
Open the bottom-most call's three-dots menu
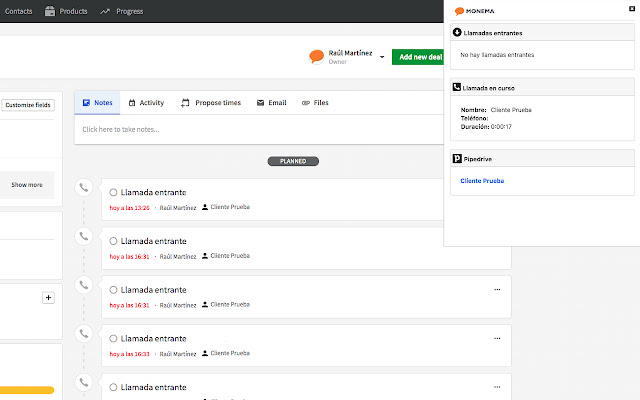497,387
